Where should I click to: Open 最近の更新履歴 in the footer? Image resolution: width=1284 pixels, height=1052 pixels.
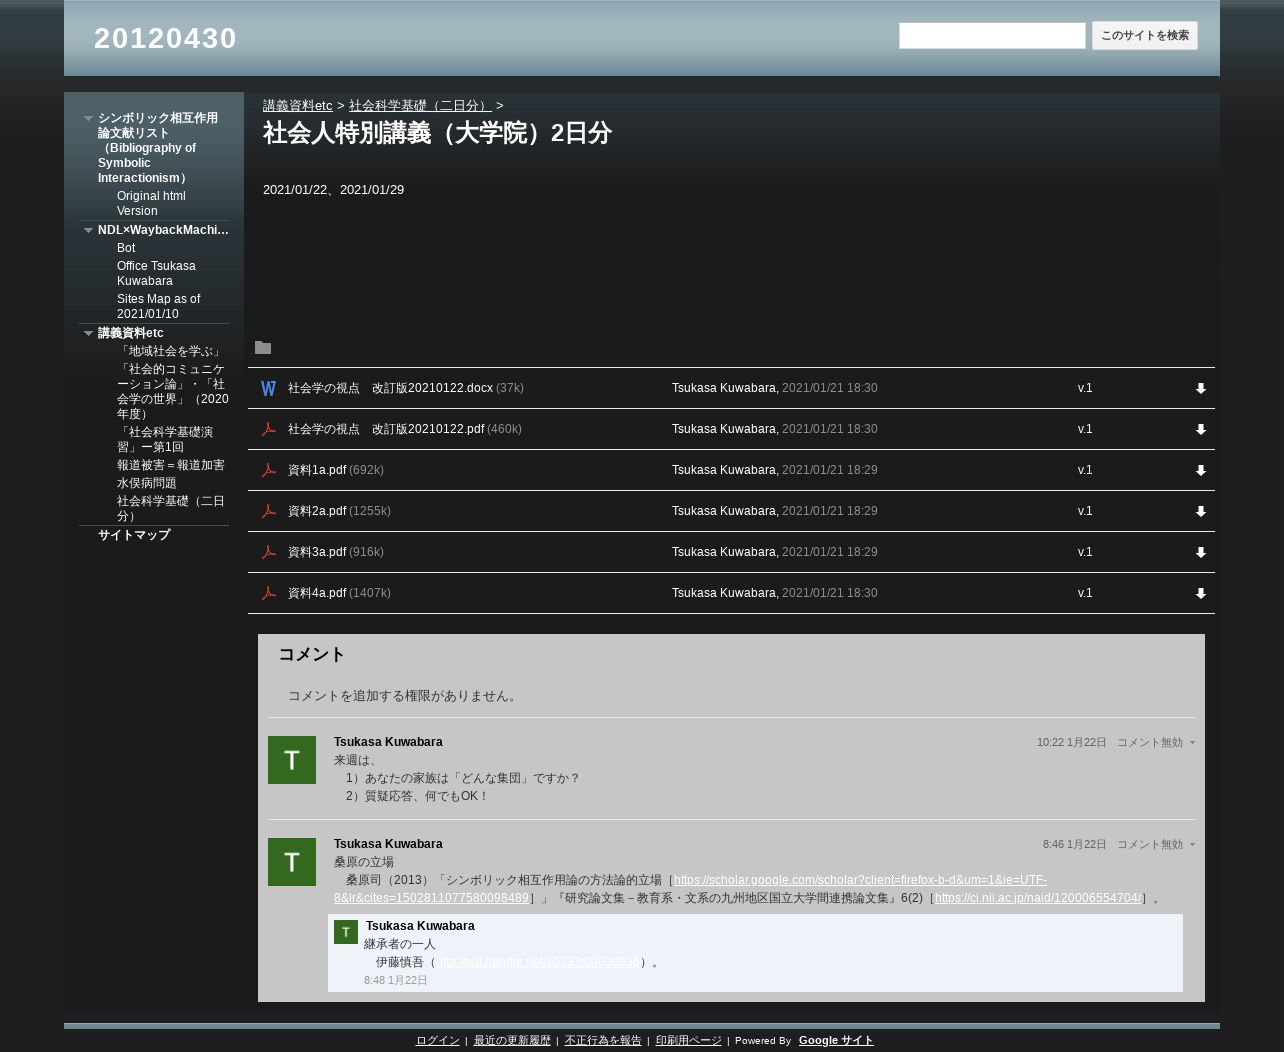coord(512,1041)
